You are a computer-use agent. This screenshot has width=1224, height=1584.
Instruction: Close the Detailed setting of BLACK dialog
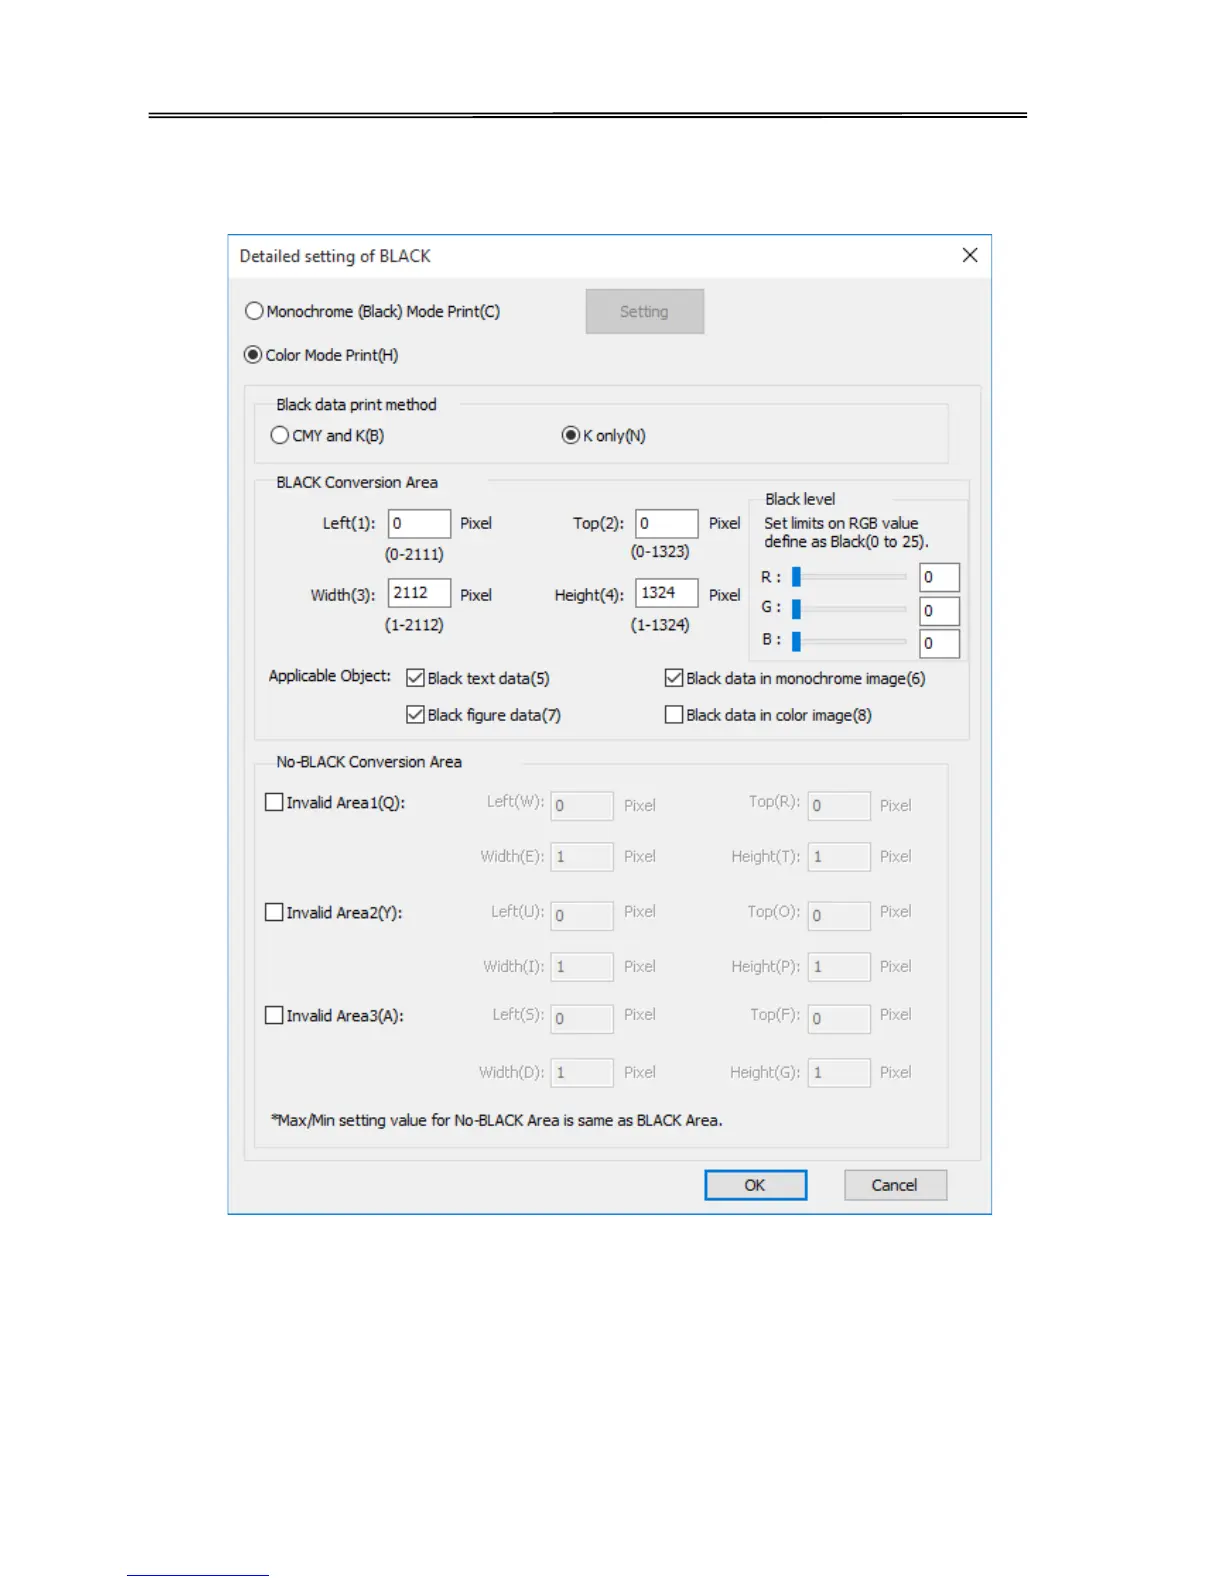[969, 256]
